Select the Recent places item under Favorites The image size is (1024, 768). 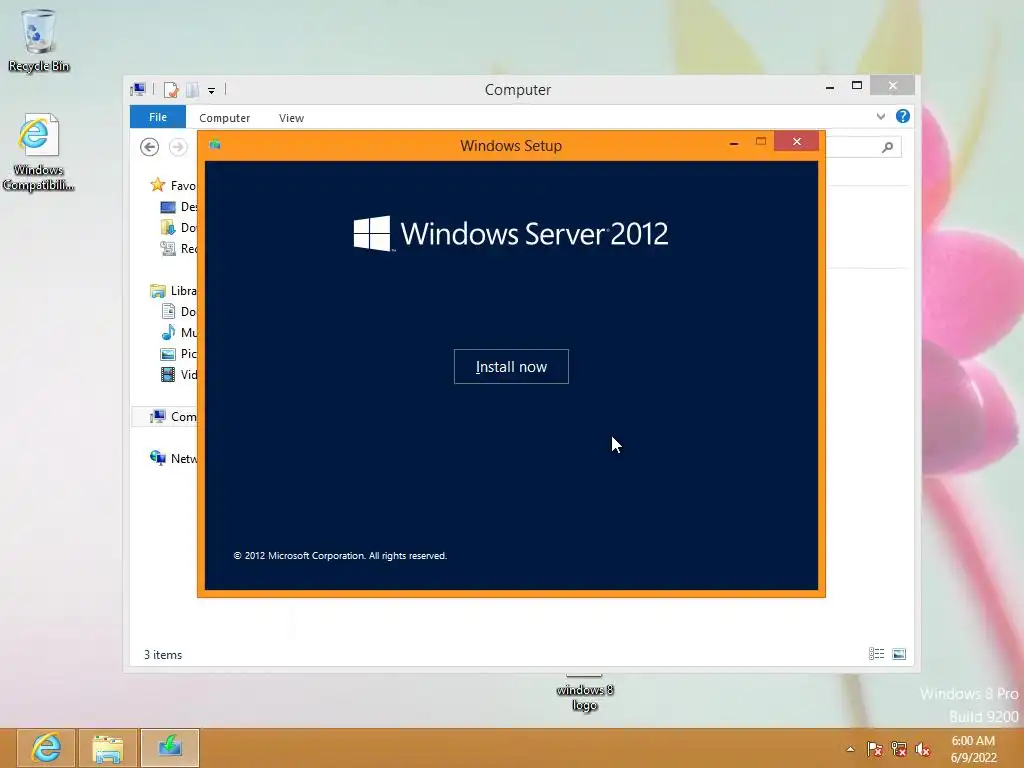[x=178, y=248]
